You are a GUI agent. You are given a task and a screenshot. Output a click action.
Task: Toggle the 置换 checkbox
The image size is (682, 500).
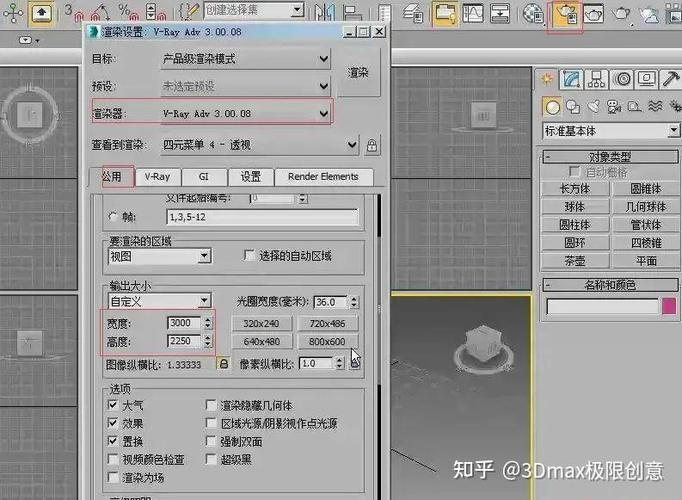pyautogui.click(x=113, y=441)
